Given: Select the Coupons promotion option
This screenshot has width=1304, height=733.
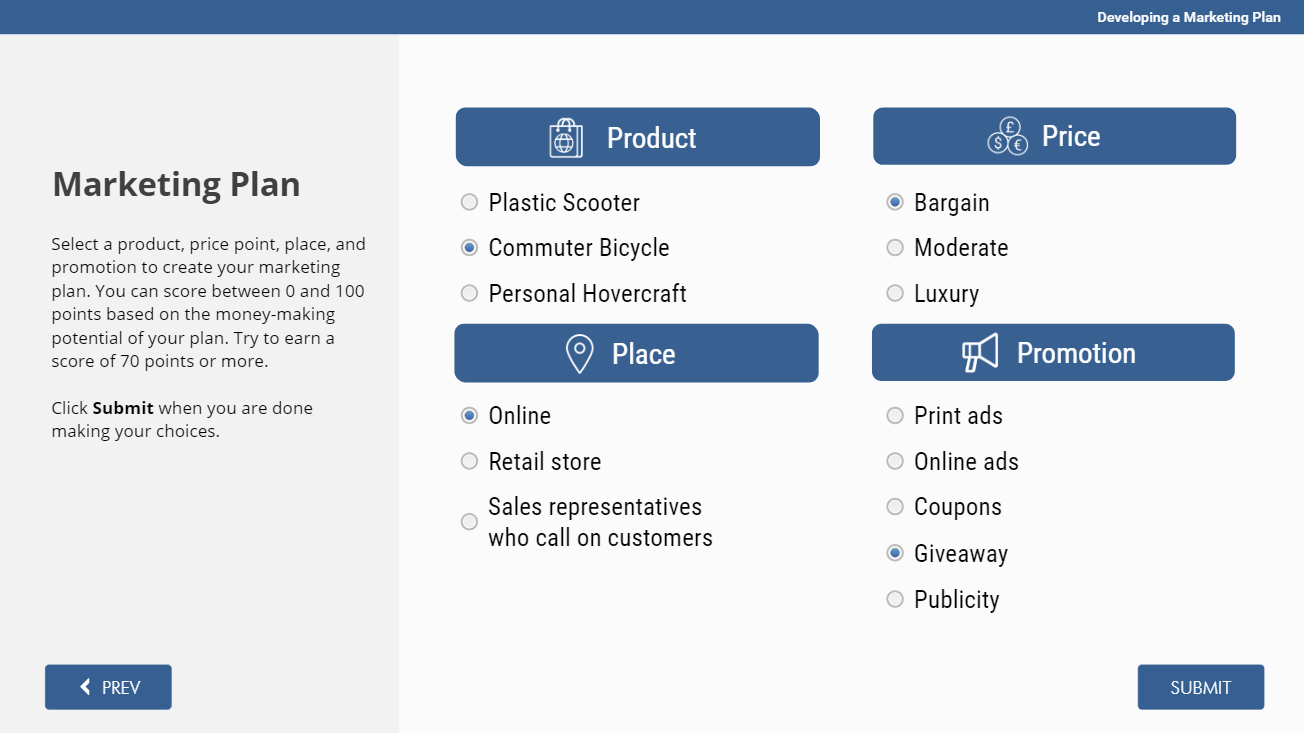Looking at the screenshot, I should point(895,507).
